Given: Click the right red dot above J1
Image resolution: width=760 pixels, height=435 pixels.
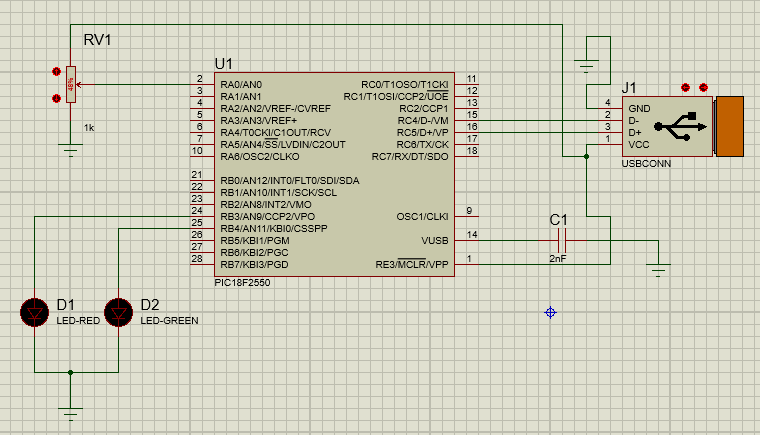Looking at the screenshot, I should 703,88.
